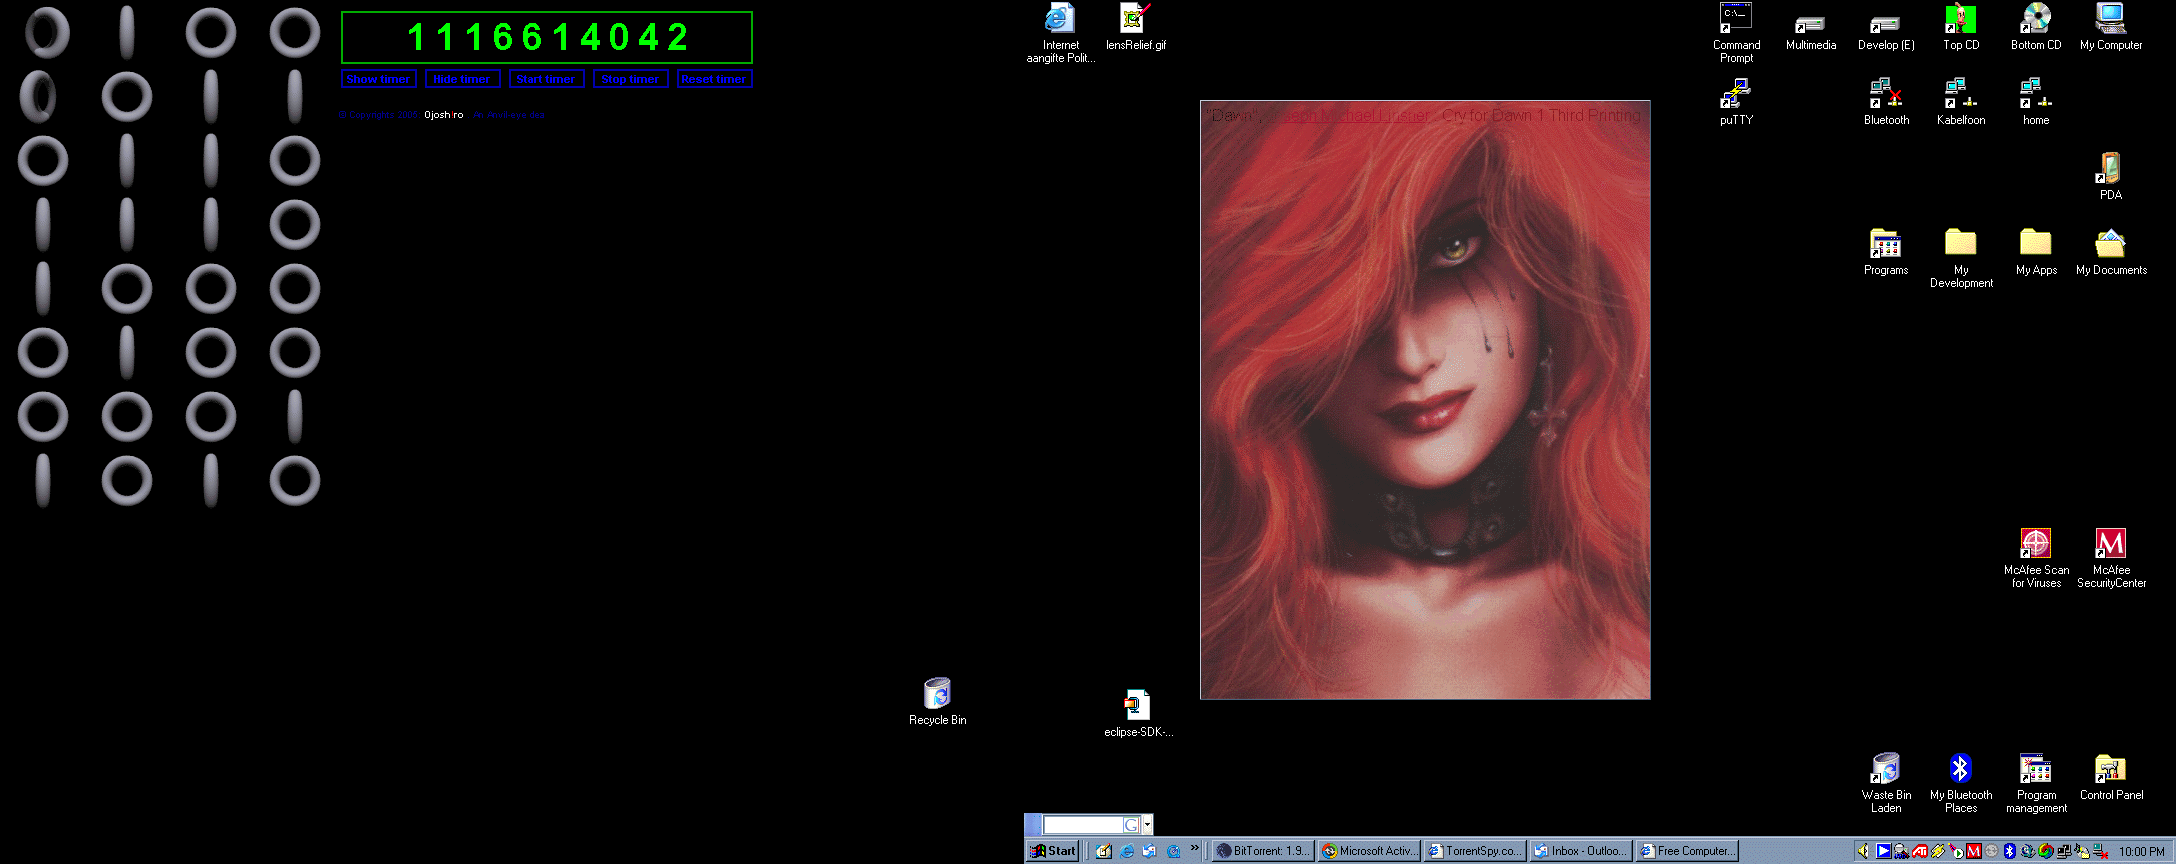Screen dimensions: 2176x864
Task: Open the My Development folder
Action: (x=1961, y=258)
